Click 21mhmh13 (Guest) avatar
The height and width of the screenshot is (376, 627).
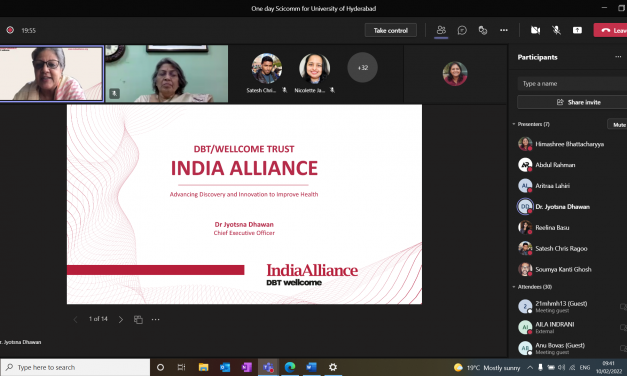click(525, 306)
